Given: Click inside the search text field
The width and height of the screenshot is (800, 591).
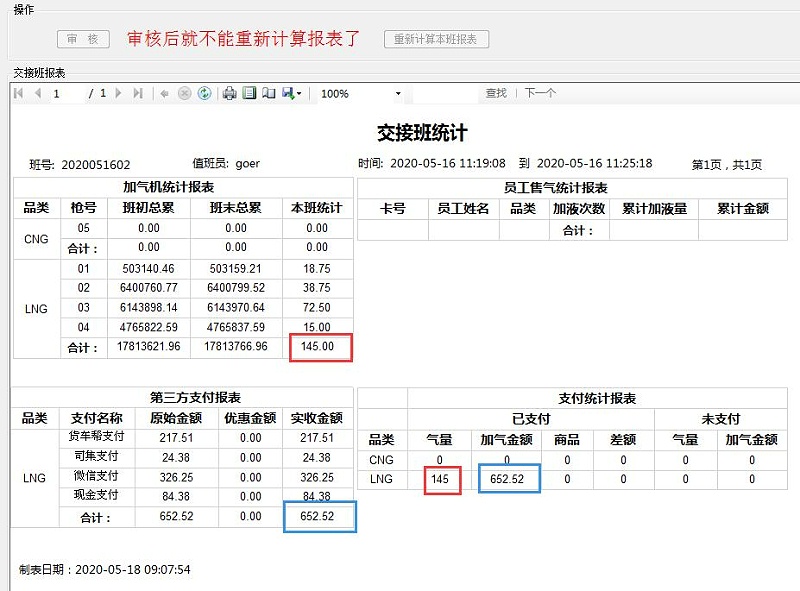Looking at the screenshot, I should (445, 93).
